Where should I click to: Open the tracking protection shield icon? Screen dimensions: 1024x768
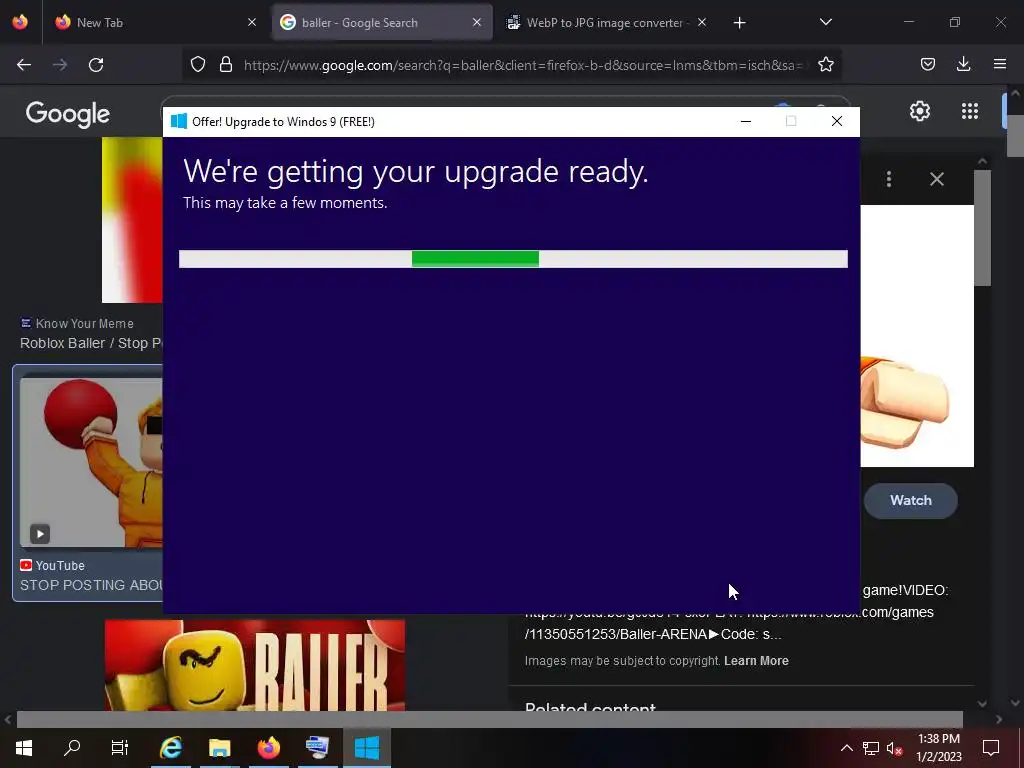pos(198,64)
